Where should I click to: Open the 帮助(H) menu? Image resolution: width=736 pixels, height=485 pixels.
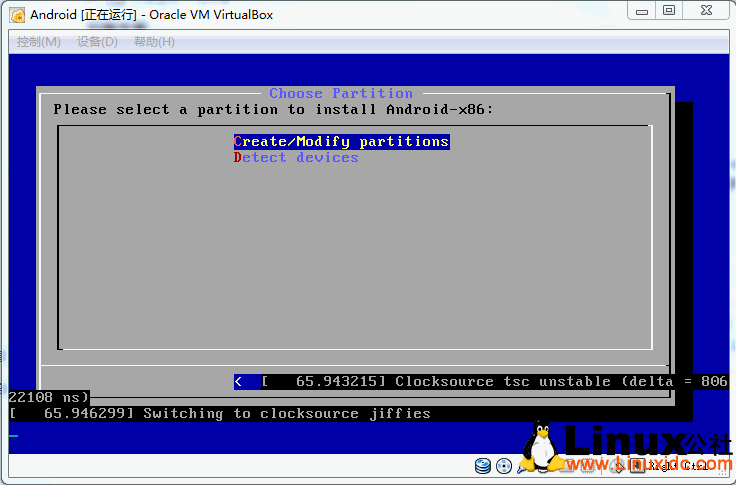click(x=154, y=42)
